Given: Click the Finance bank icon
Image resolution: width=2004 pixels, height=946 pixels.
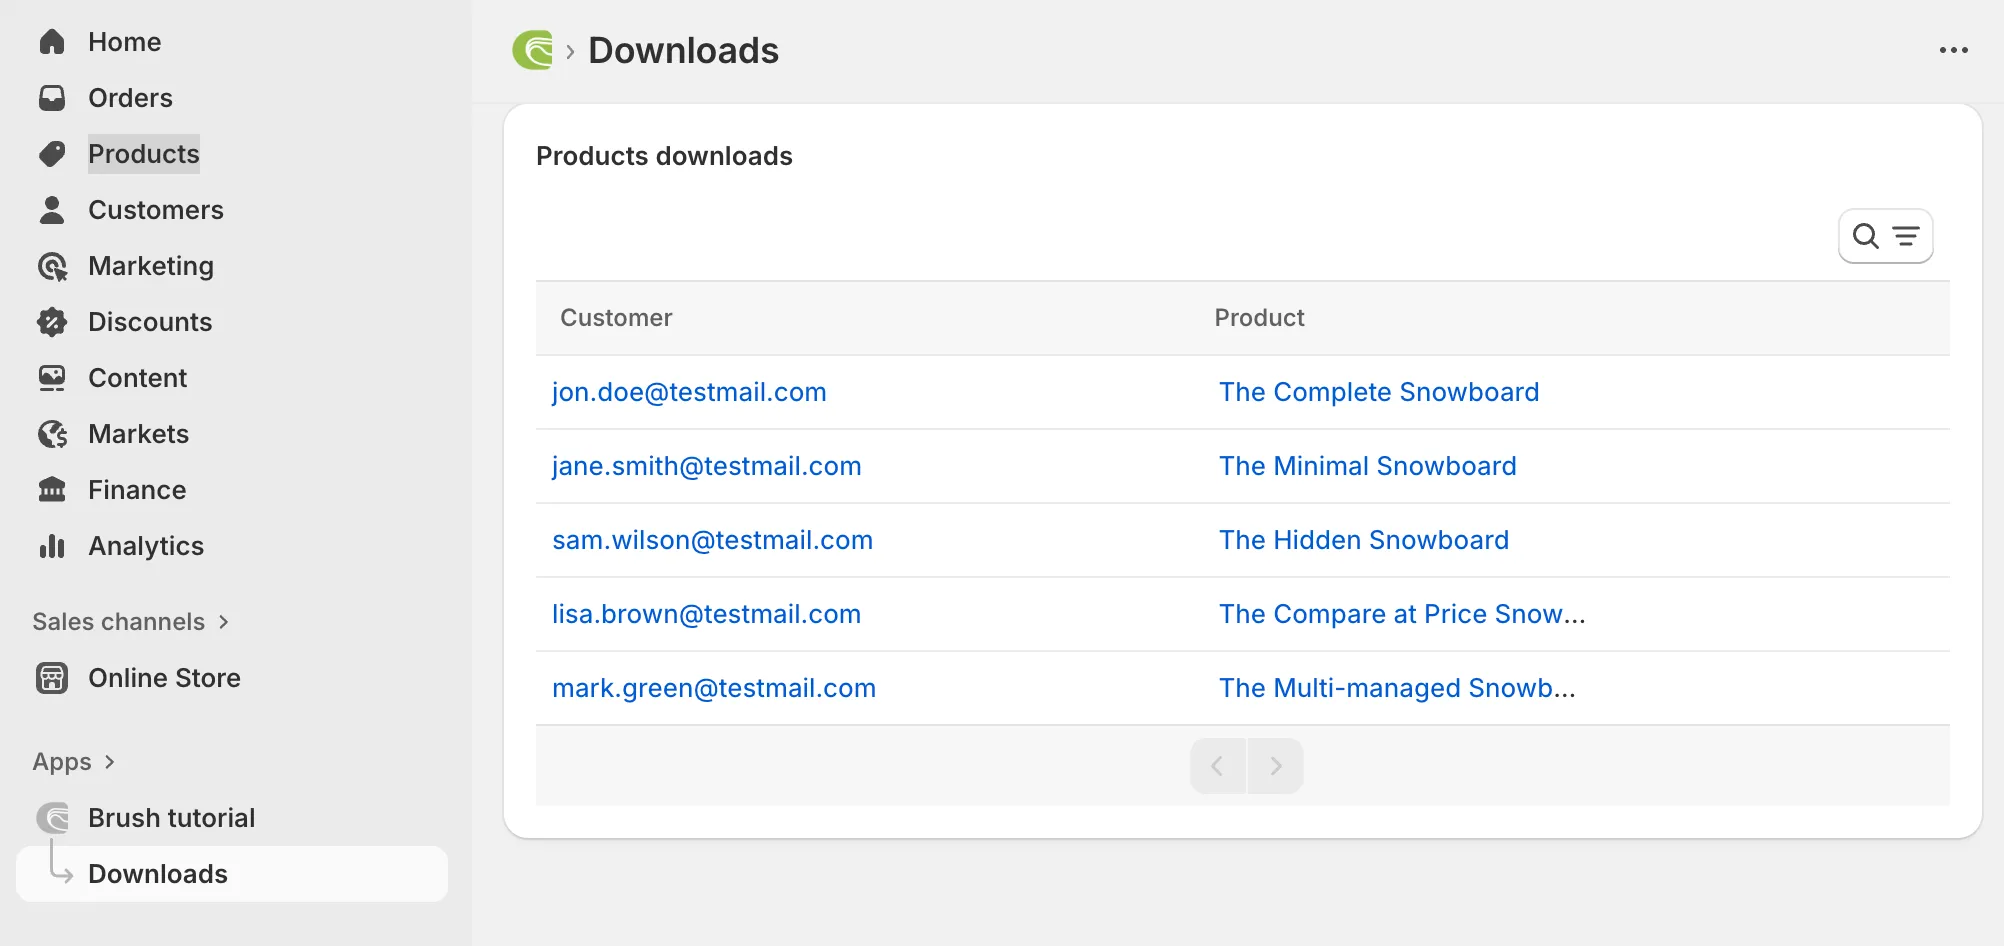Looking at the screenshot, I should tap(52, 490).
